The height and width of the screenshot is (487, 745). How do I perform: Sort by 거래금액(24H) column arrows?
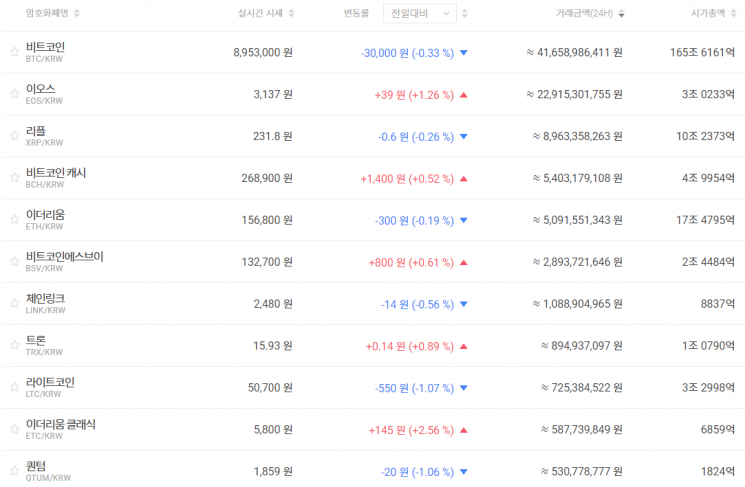coord(621,13)
